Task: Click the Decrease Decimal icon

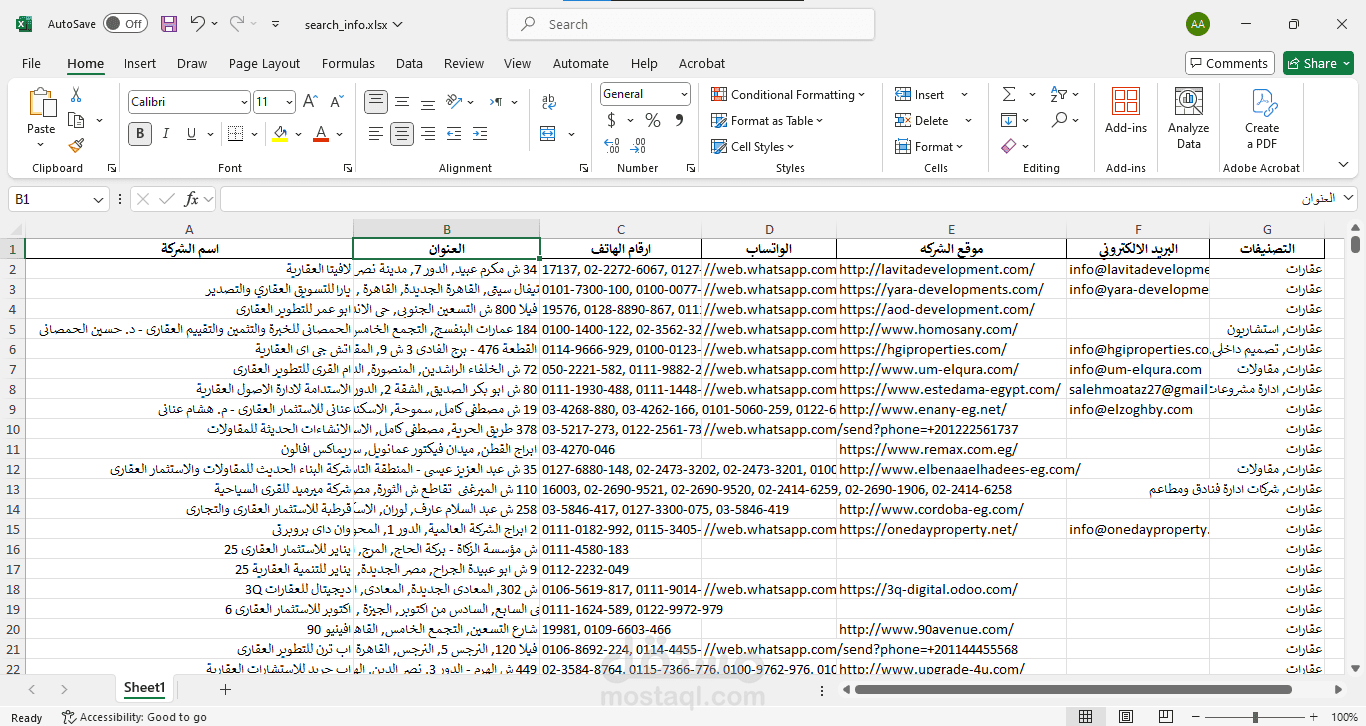Action: 638,146
